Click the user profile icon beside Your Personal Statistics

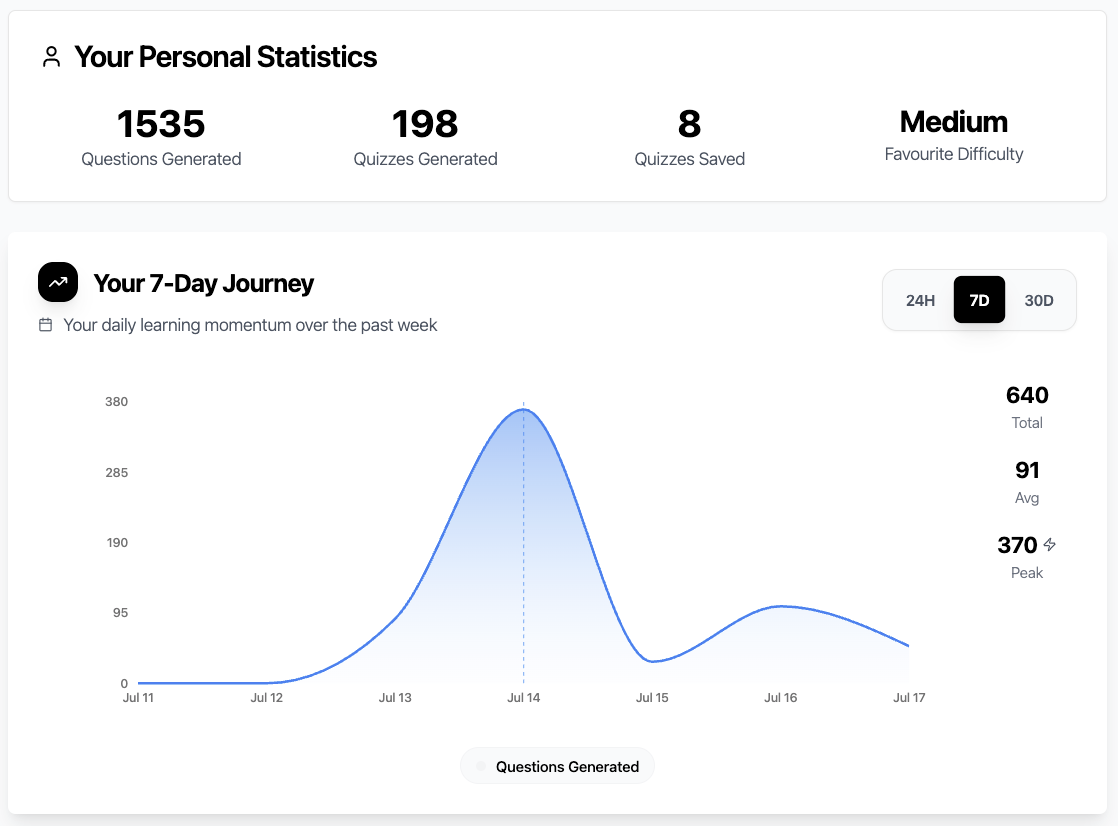[x=51, y=57]
